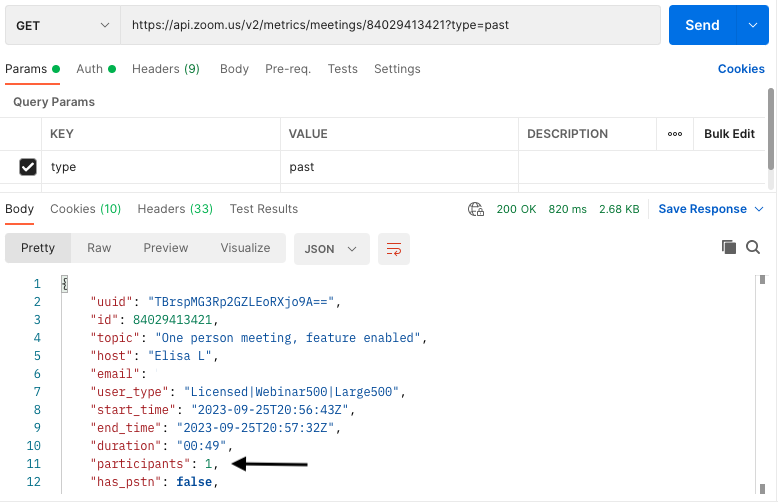Screen dimensions: 778x502
Task: Open the response Cookies (10) tab
Action: pos(85,209)
